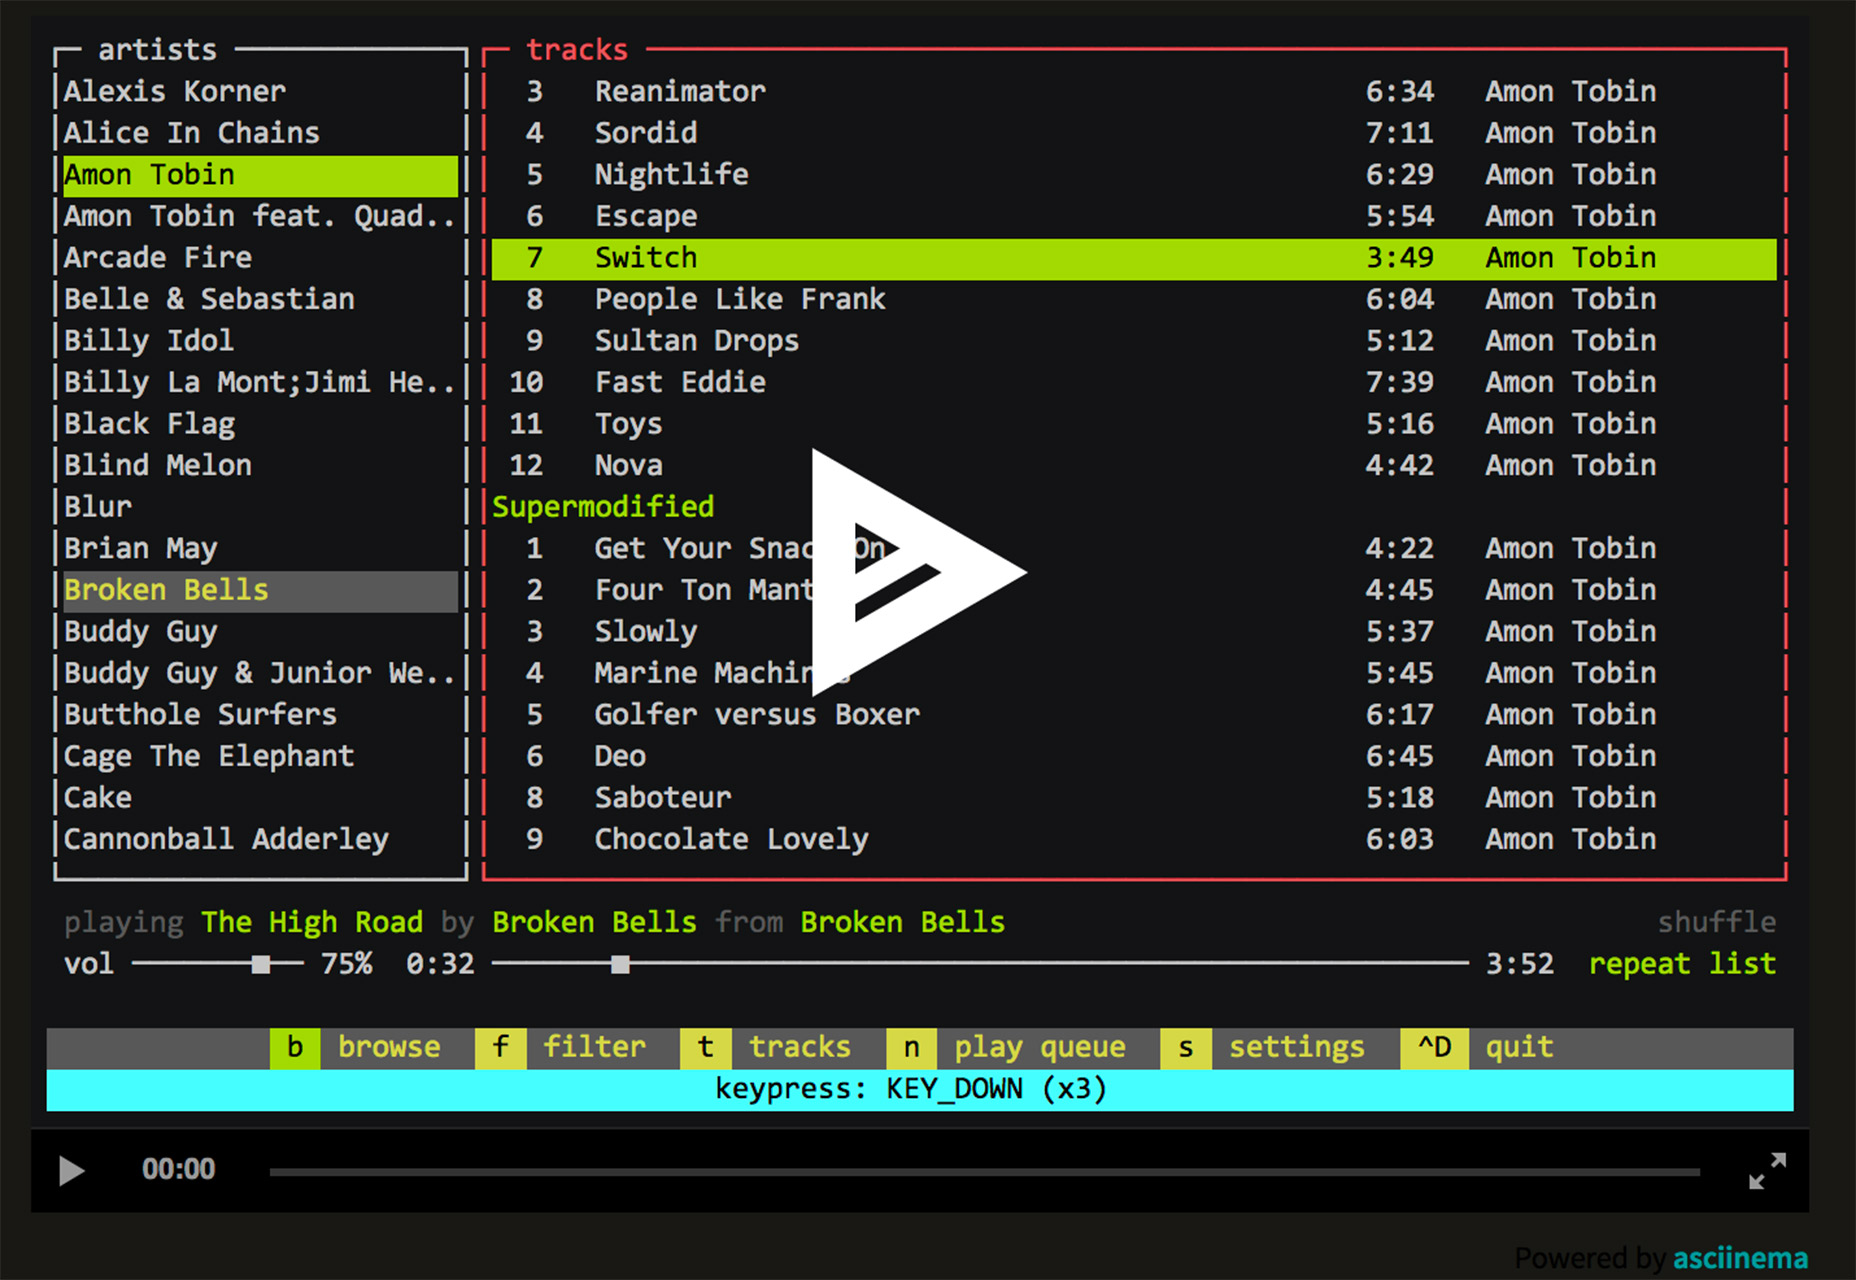Enter fullscreen with the expand icon

click(x=1766, y=1170)
